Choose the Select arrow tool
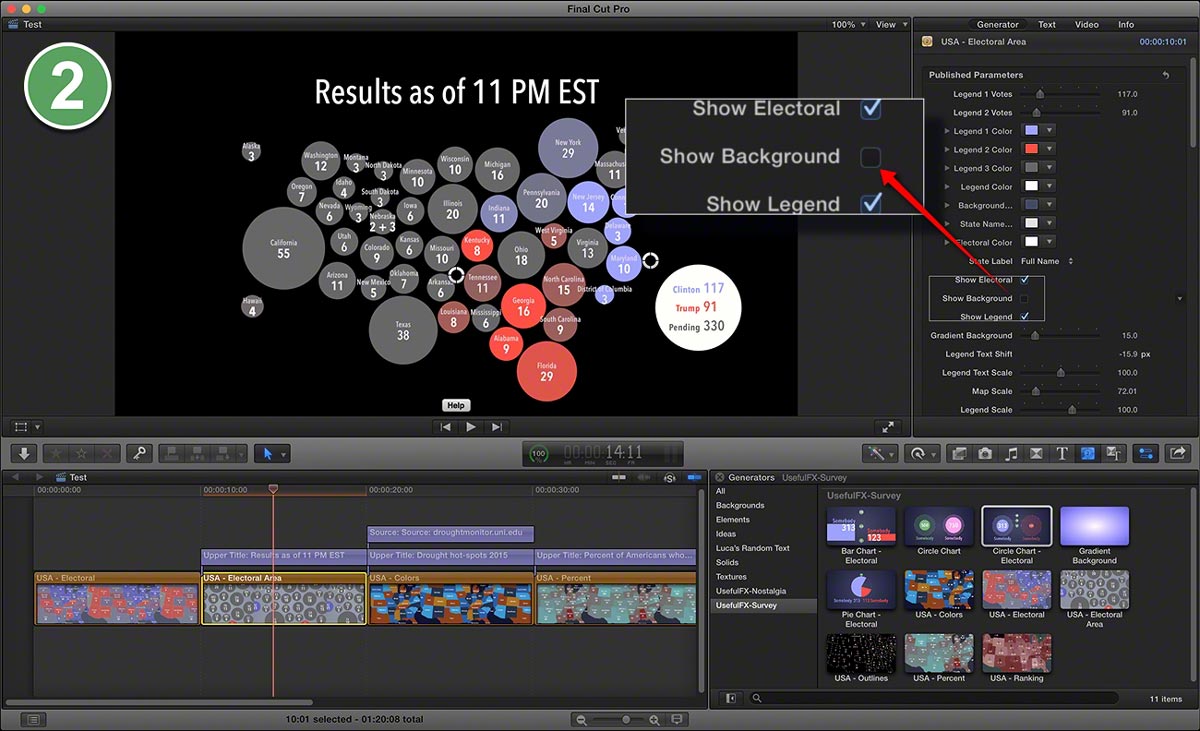 [267, 454]
